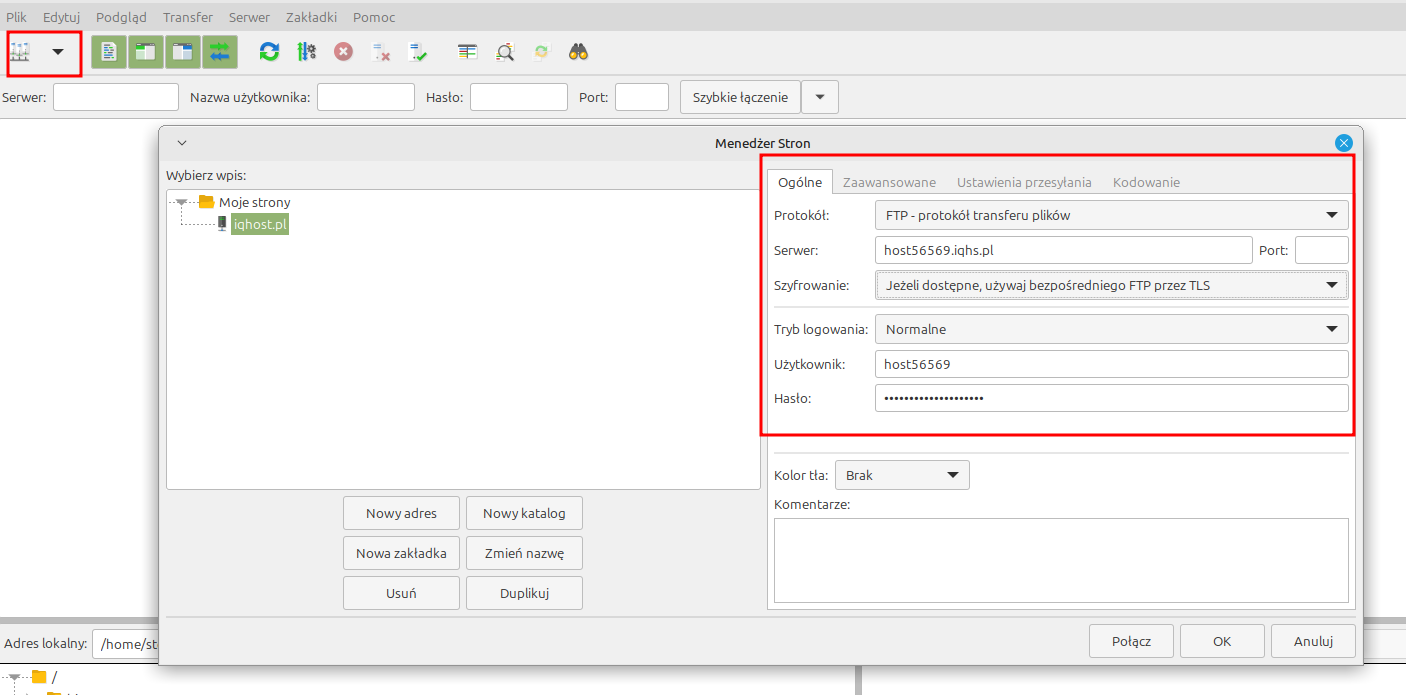Open the Protokół dropdown to change protocol
Screen dimensions: 1406x695
click(1111, 214)
